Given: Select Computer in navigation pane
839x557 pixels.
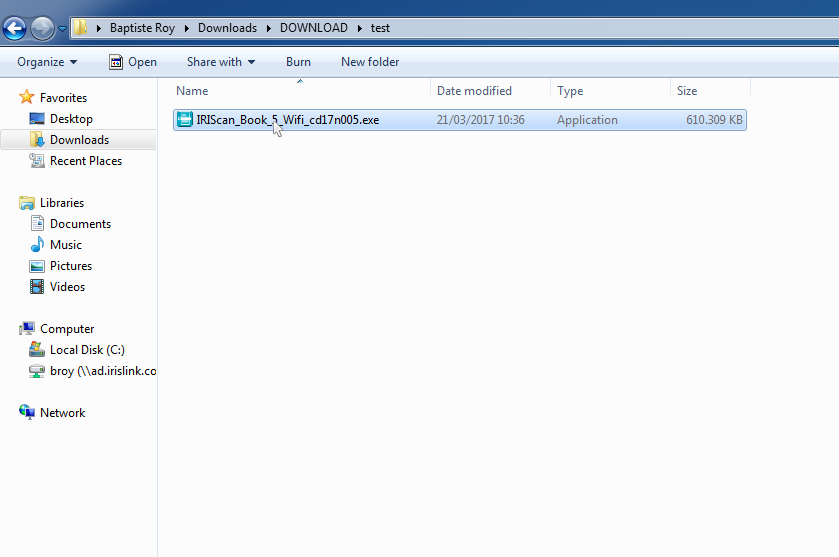Looking at the screenshot, I should click(x=67, y=329).
